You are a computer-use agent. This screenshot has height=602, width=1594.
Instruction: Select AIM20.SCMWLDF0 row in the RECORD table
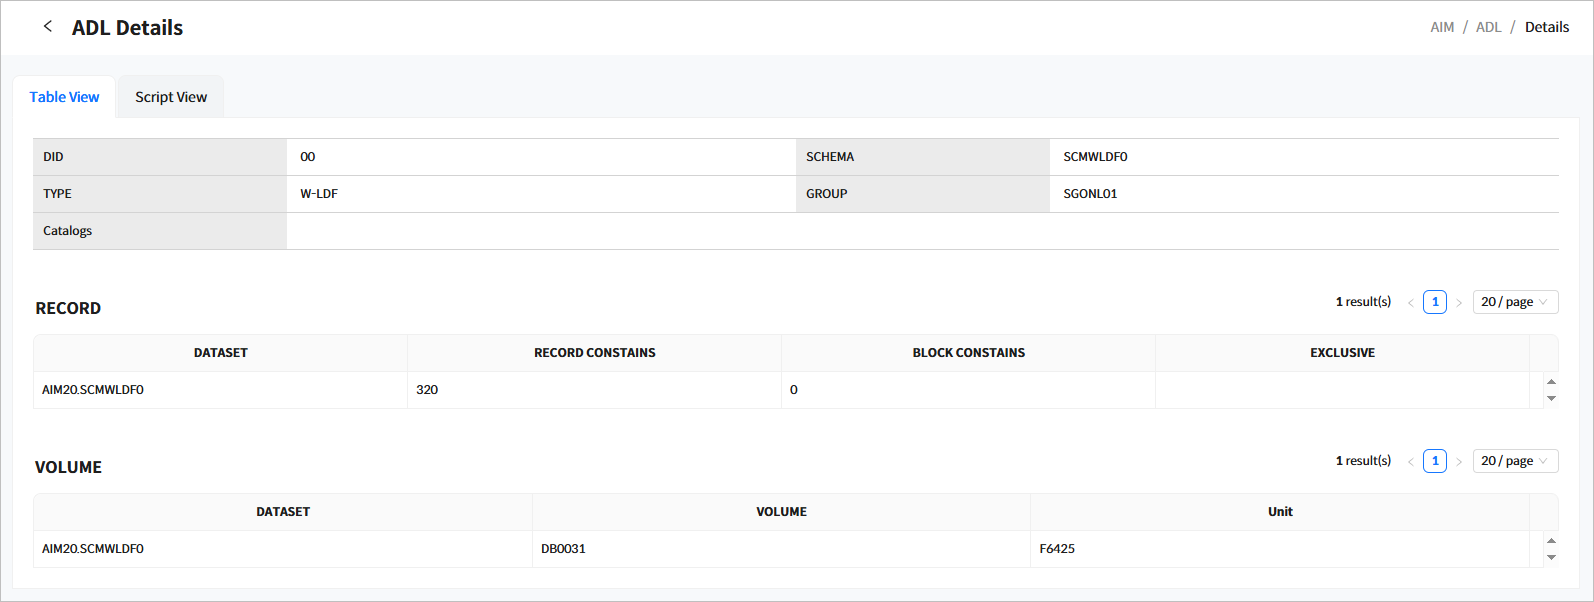pos(93,390)
